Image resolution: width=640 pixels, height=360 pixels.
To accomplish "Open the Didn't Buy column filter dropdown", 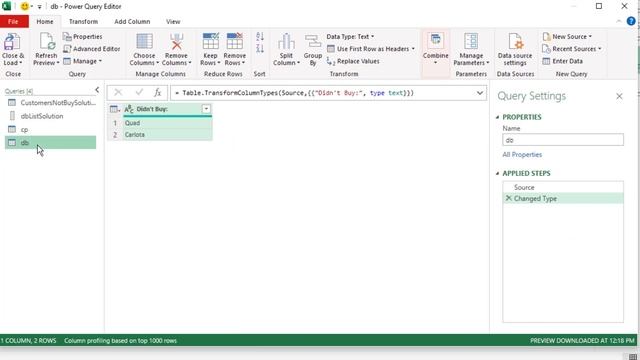I will pyautogui.click(x=206, y=109).
